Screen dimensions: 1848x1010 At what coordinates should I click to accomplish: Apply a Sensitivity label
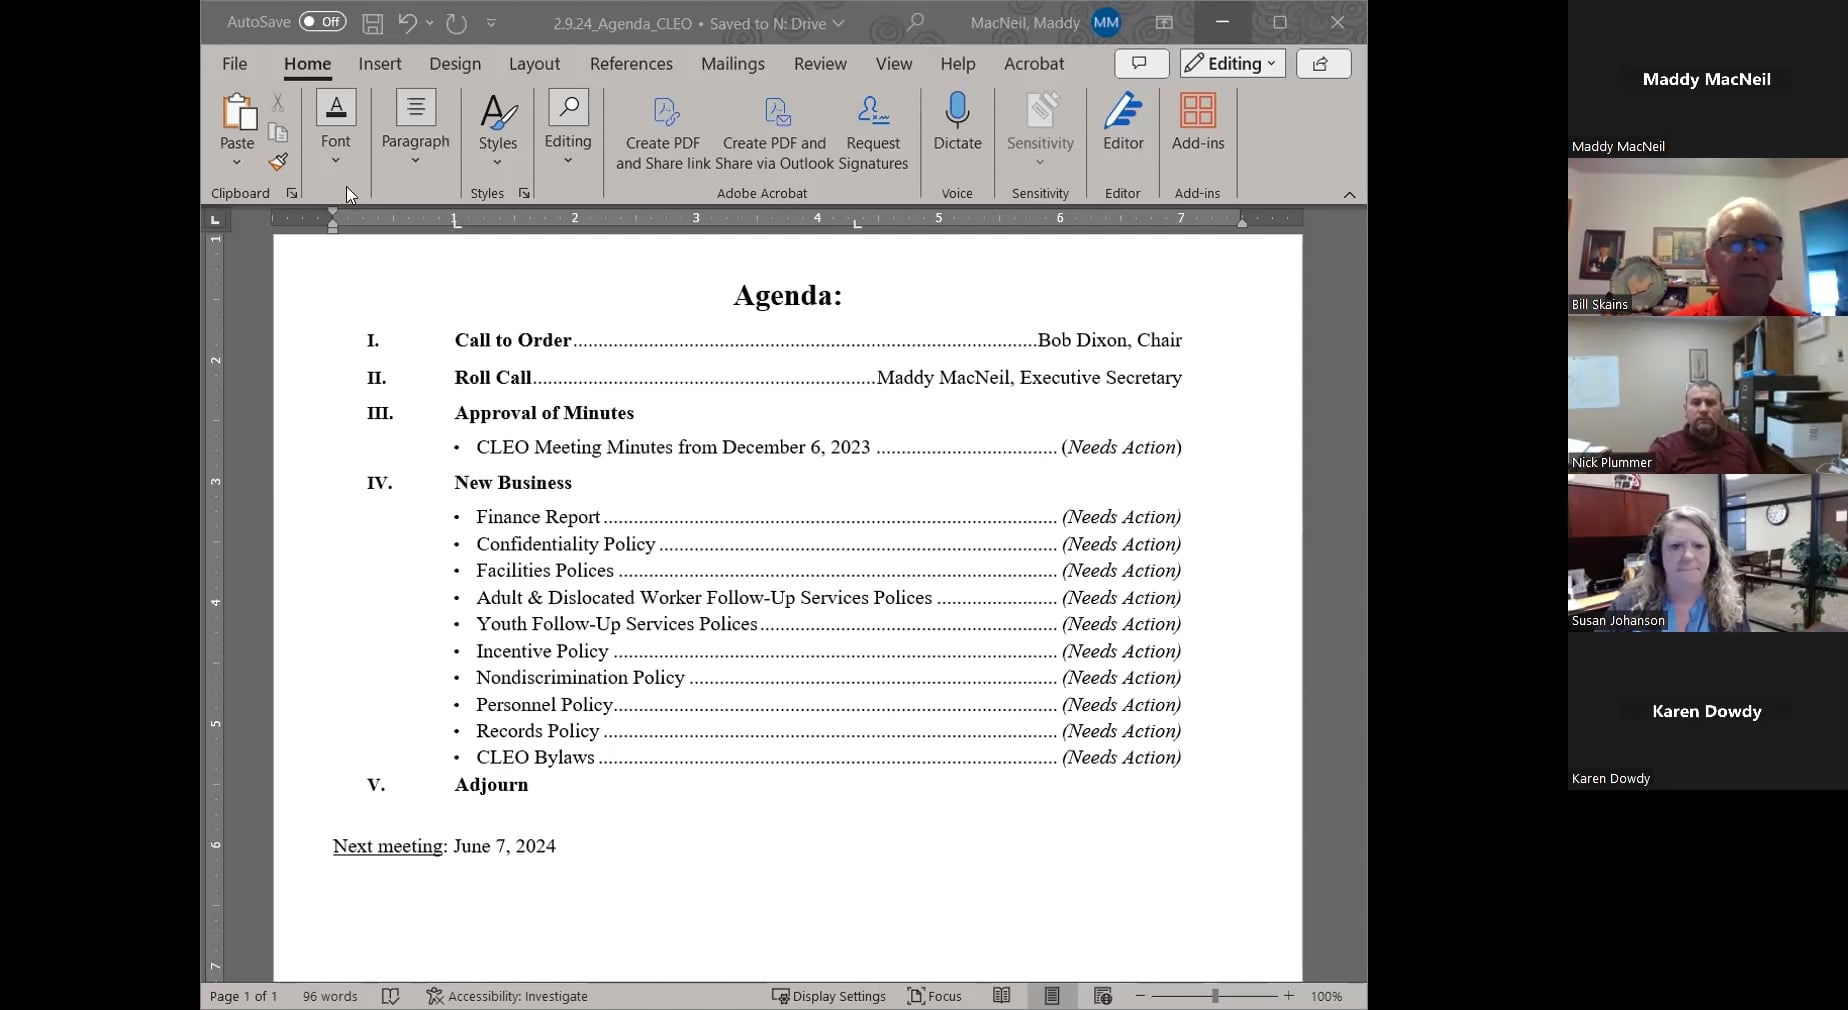pos(1039,125)
